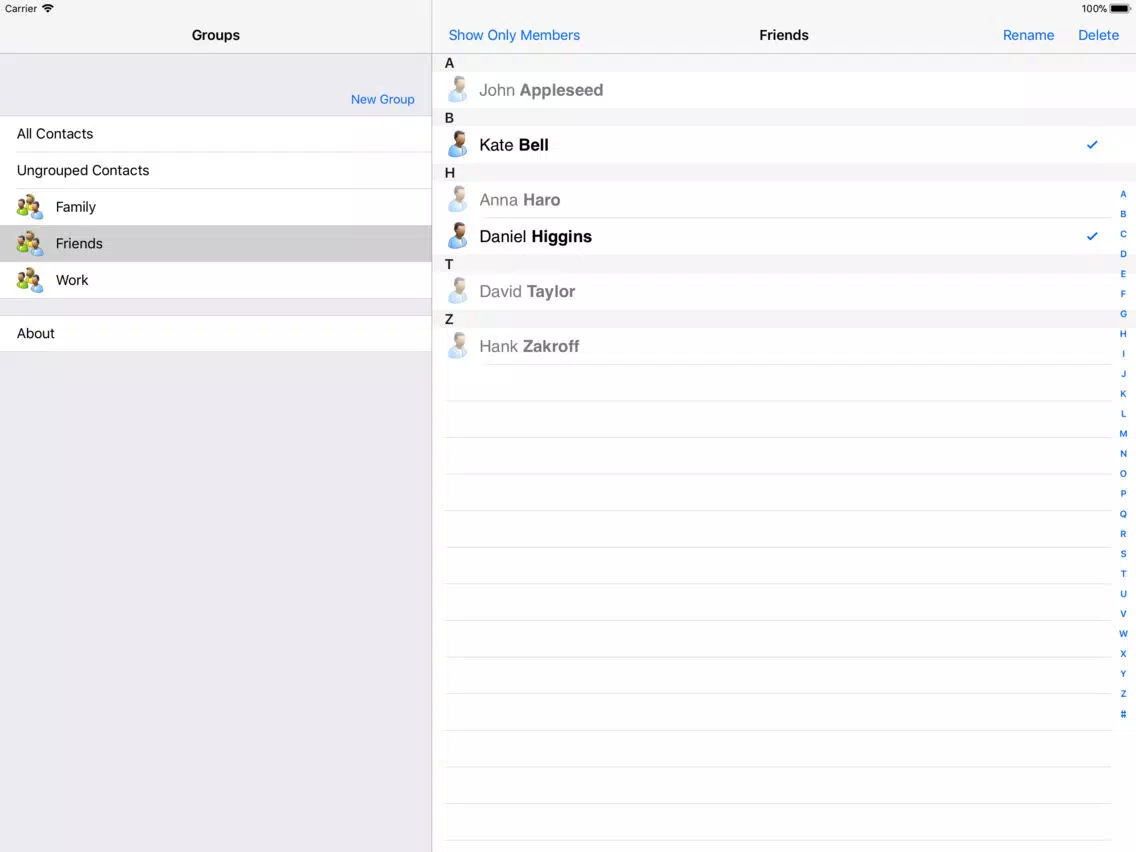Click the Friends title in header
This screenshot has height=852, width=1136.
tap(784, 35)
